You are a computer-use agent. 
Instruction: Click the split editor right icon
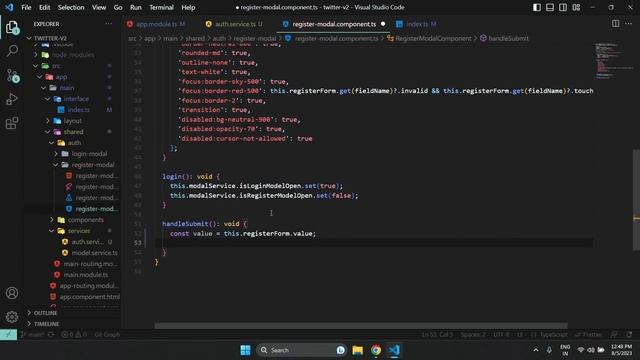pyautogui.click(x=616, y=24)
